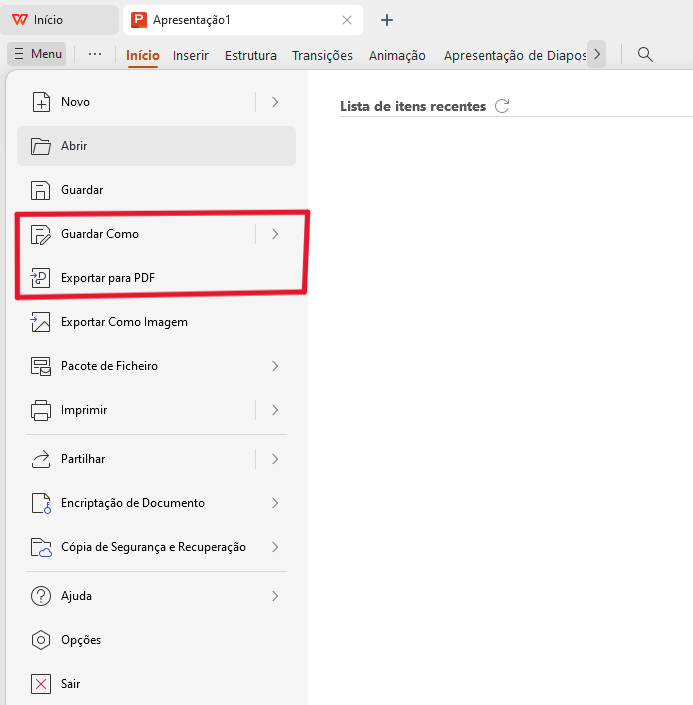The height and width of the screenshot is (705, 693).
Task: Click the Exportar Como Imagem icon
Action: pos(40,322)
